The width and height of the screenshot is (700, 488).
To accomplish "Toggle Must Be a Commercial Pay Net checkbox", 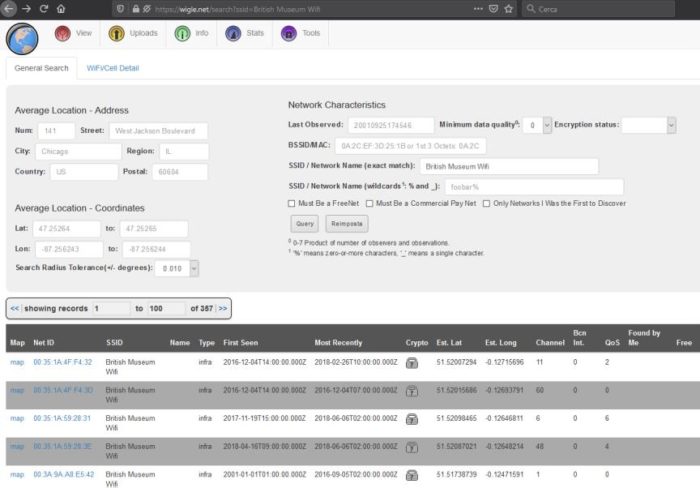I will (x=369, y=204).
